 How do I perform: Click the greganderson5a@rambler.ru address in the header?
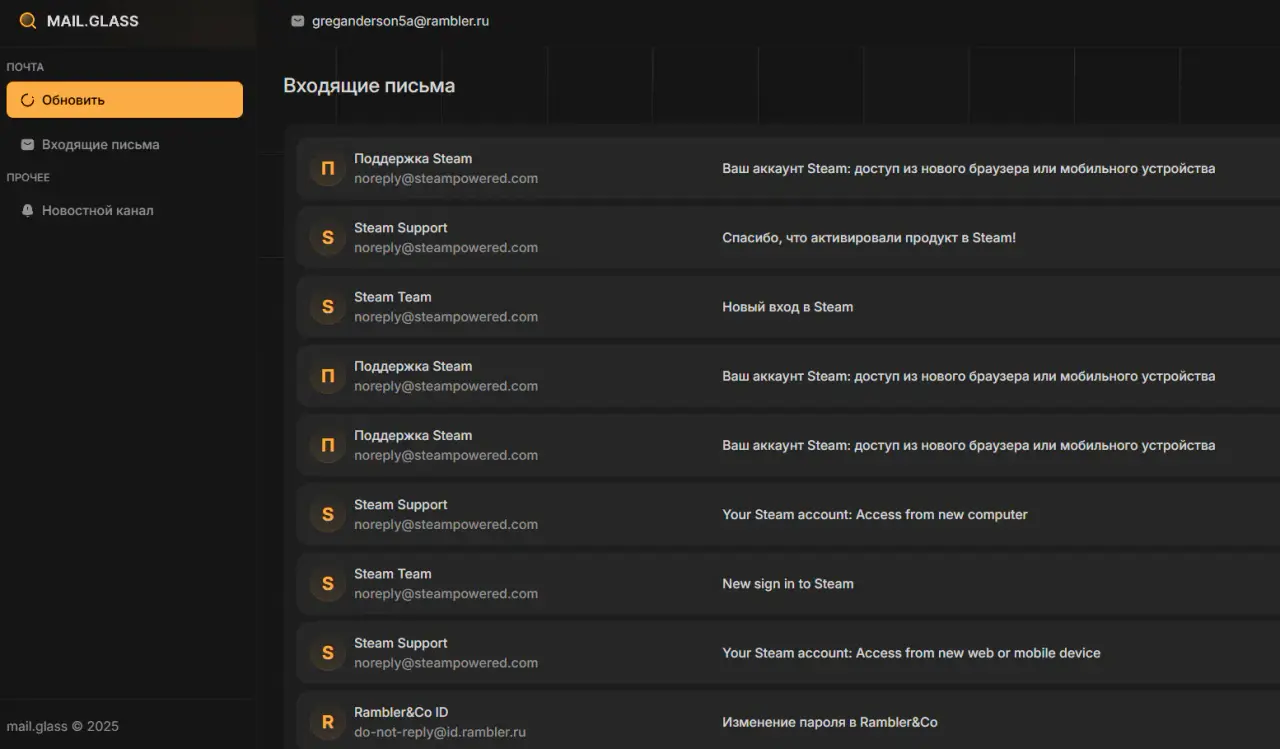pyautogui.click(x=400, y=21)
